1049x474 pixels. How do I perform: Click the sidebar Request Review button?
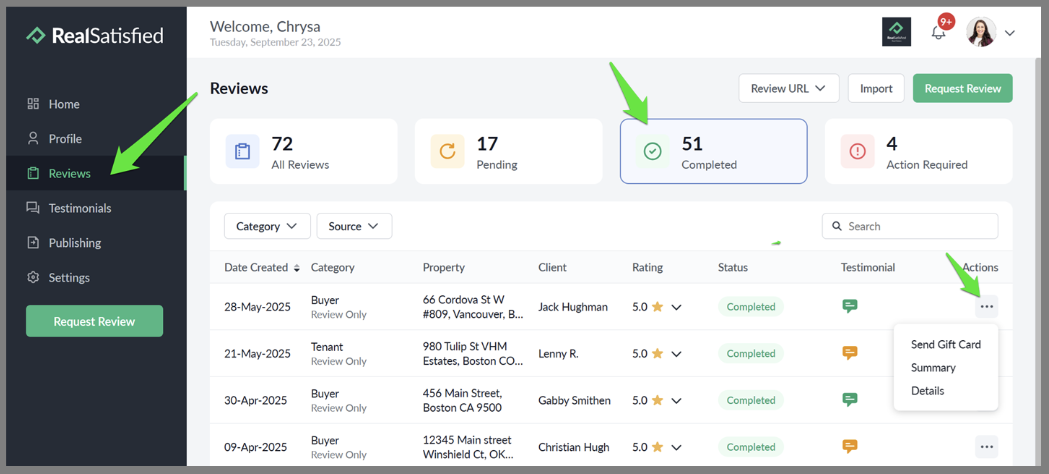[94, 321]
